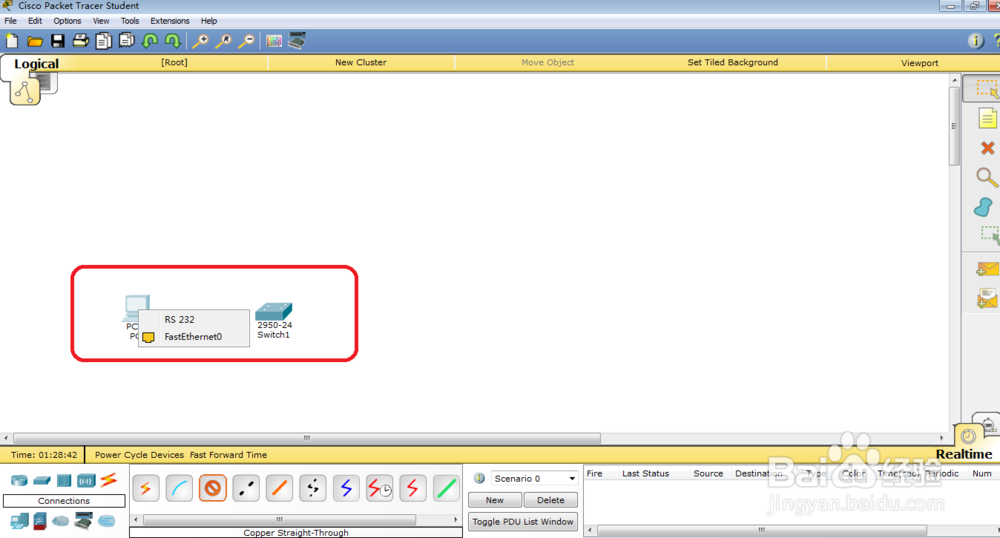Save the file with floppy disk icon
The width and height of the screenshot is (1000, 538).
click(57, 41)
